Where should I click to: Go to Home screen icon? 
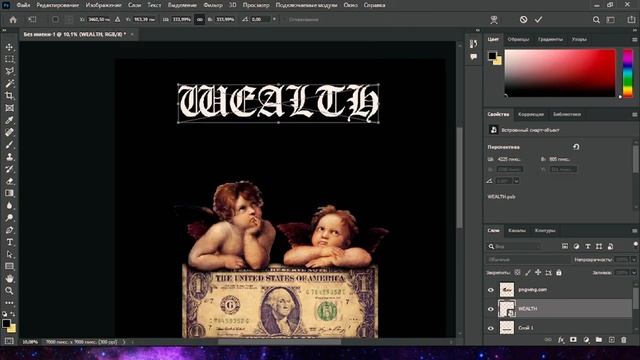pyautogui.click(x=13, y=20)
